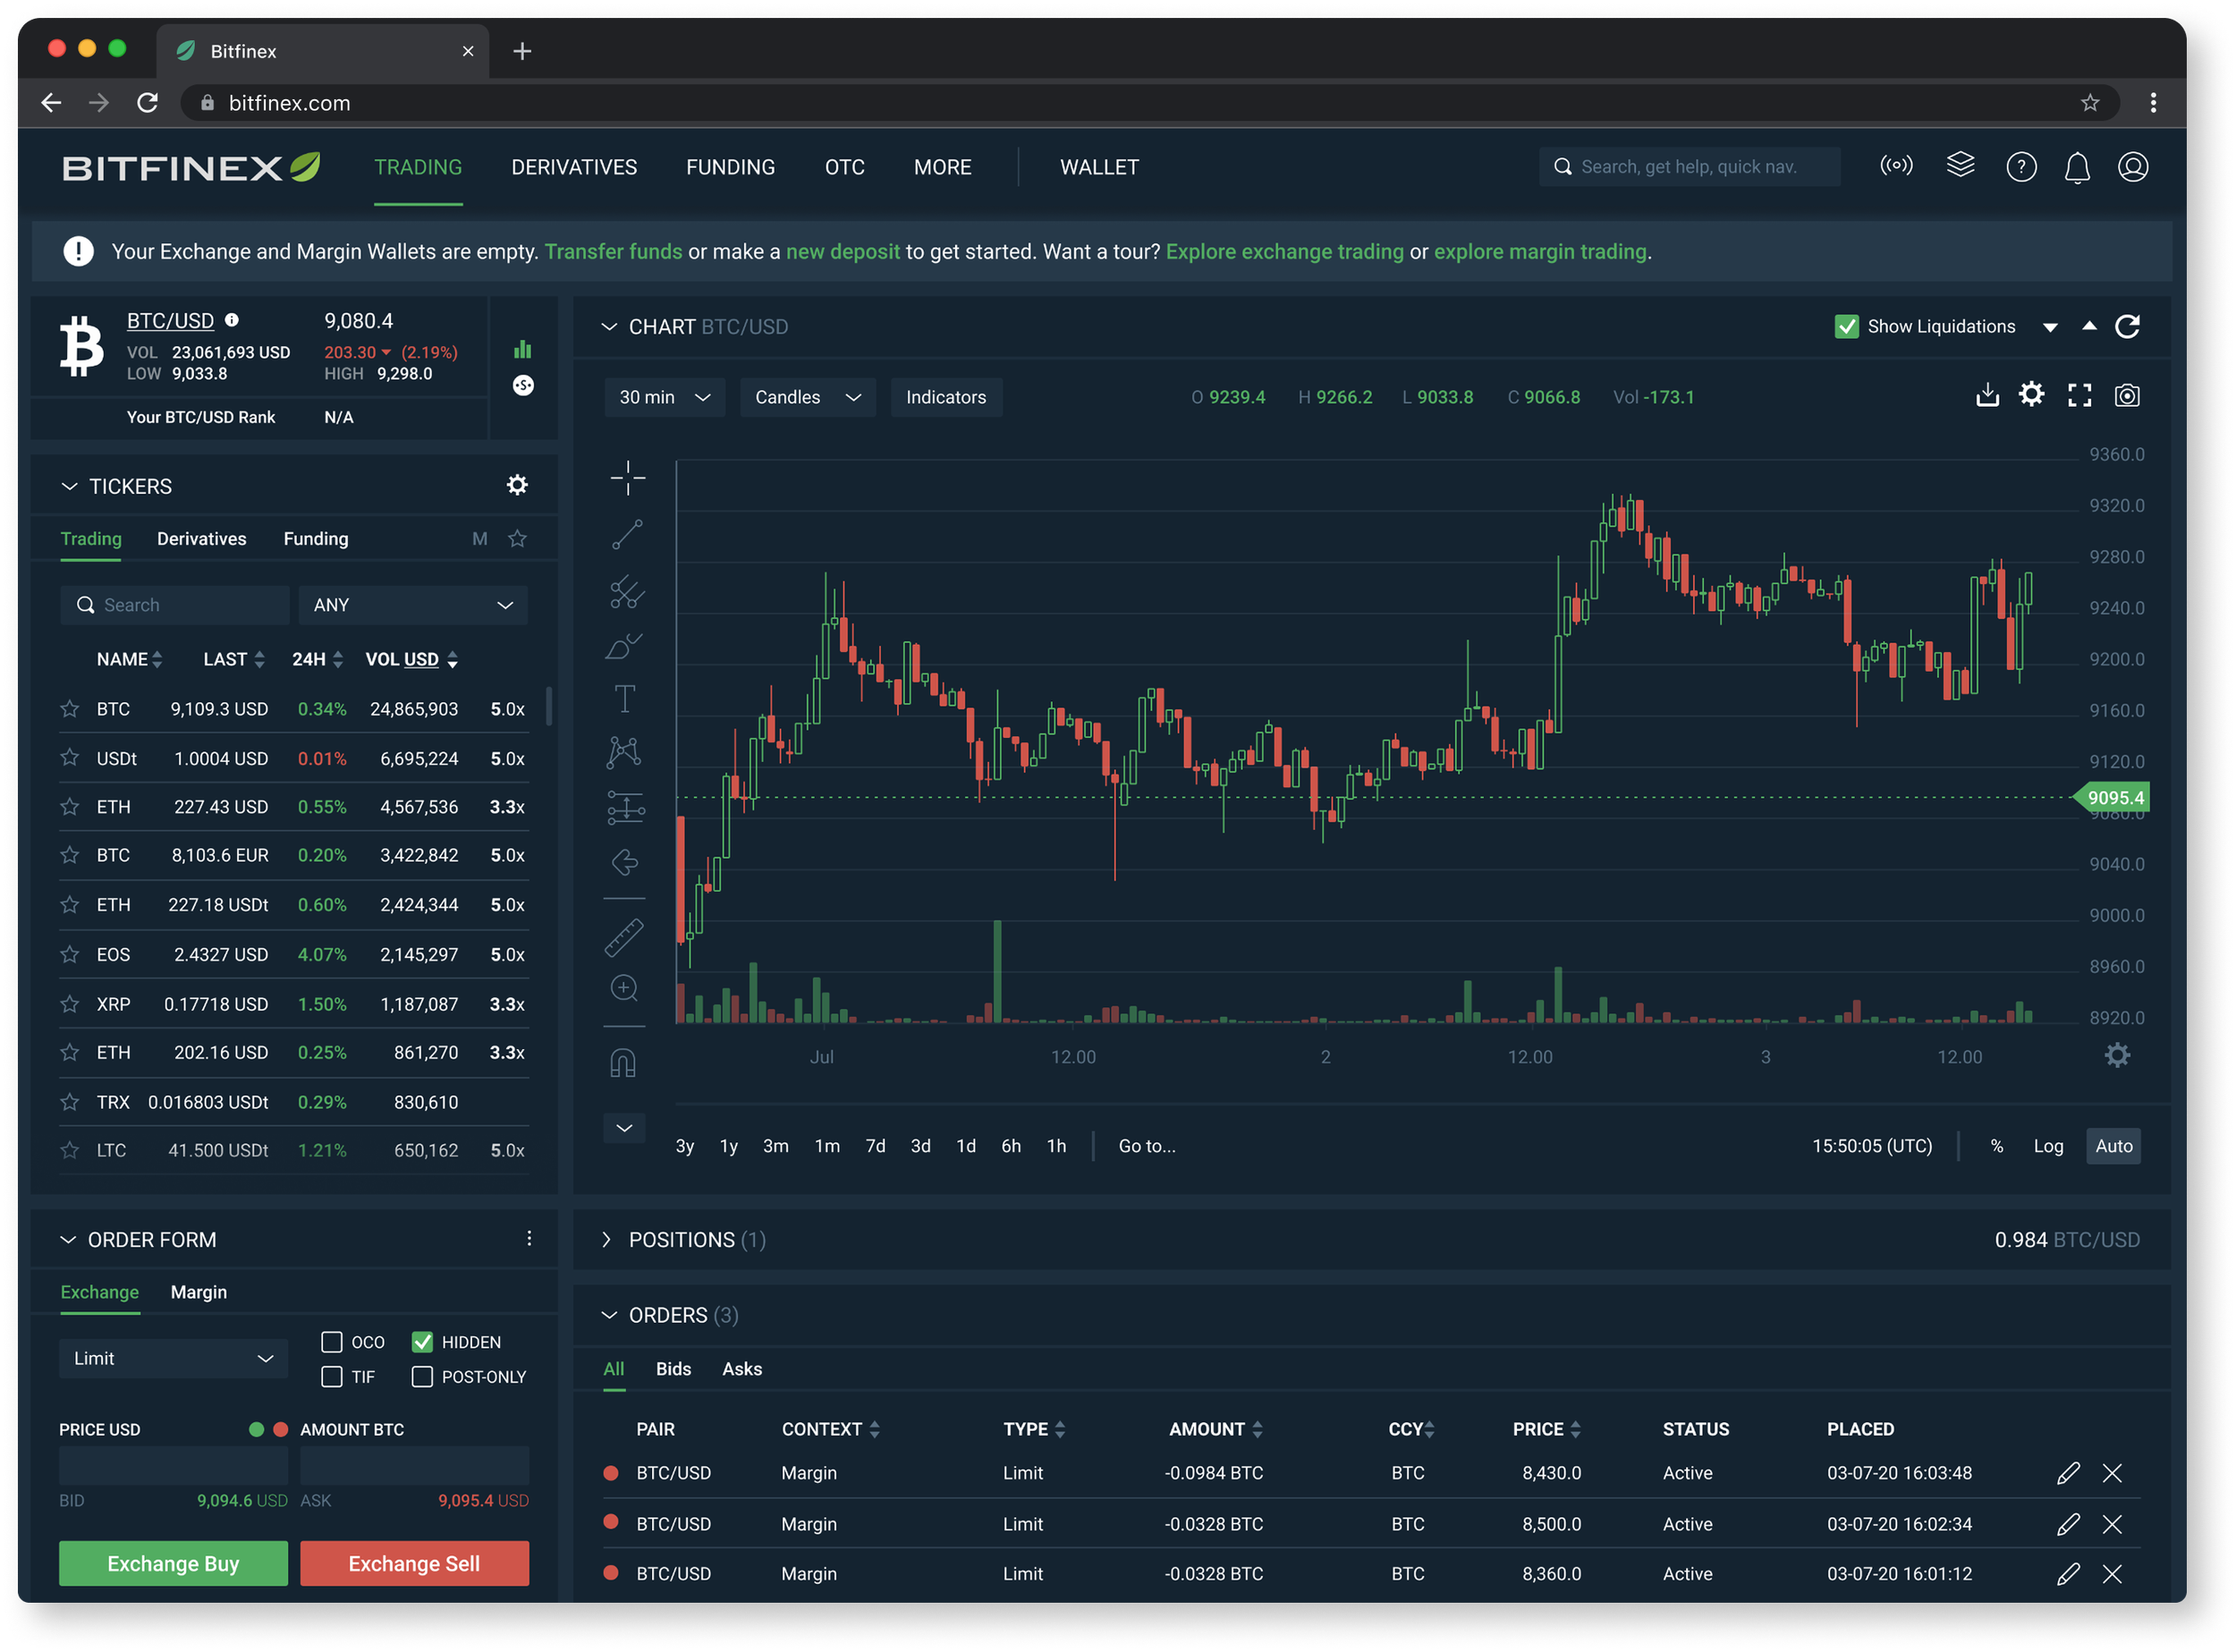2236x1652 pixels.
Task: Follow the new deposit link
Action: pos(842,251)
